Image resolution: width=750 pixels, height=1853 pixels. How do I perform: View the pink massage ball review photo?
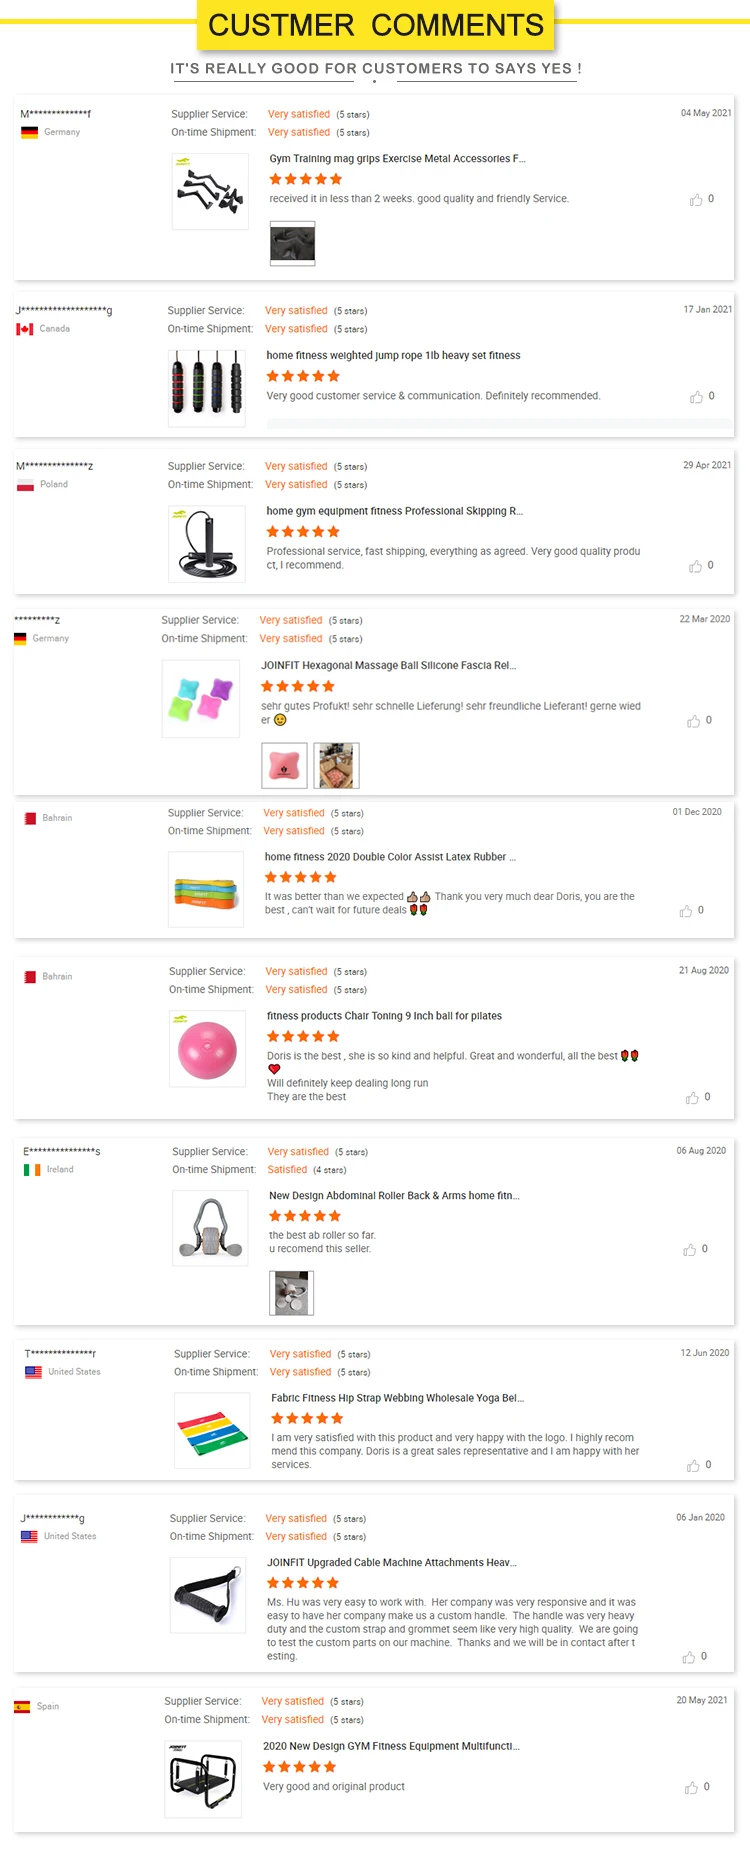[284, 766]
